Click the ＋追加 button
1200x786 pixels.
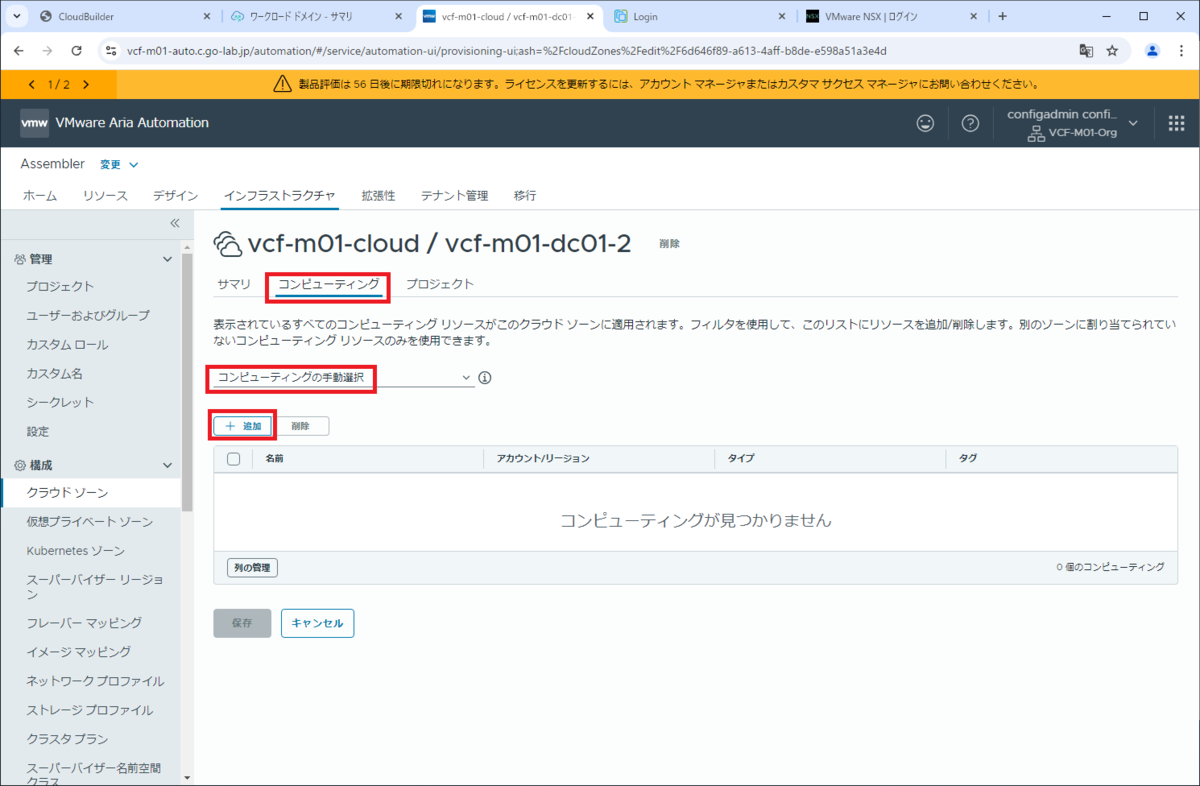[x=243, y=426]
